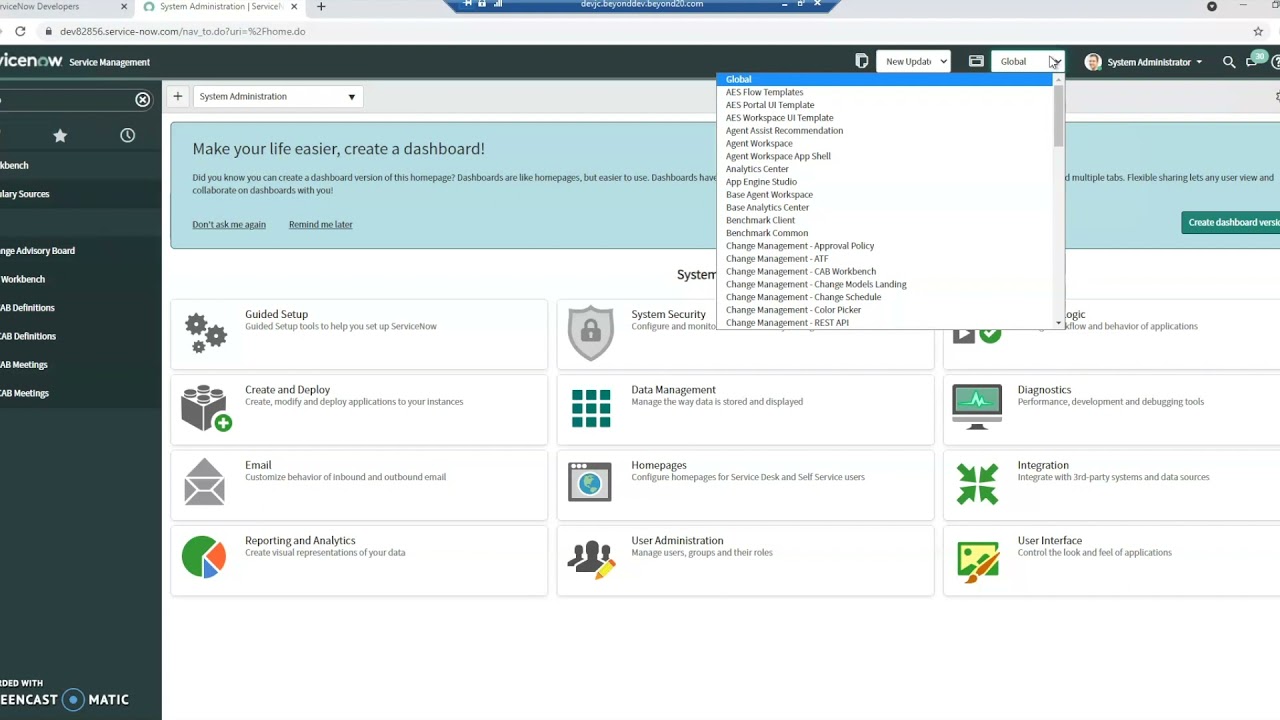Click the System Security shield lock icon
The width and height of the screenshot is (1280, 720).
591,333
